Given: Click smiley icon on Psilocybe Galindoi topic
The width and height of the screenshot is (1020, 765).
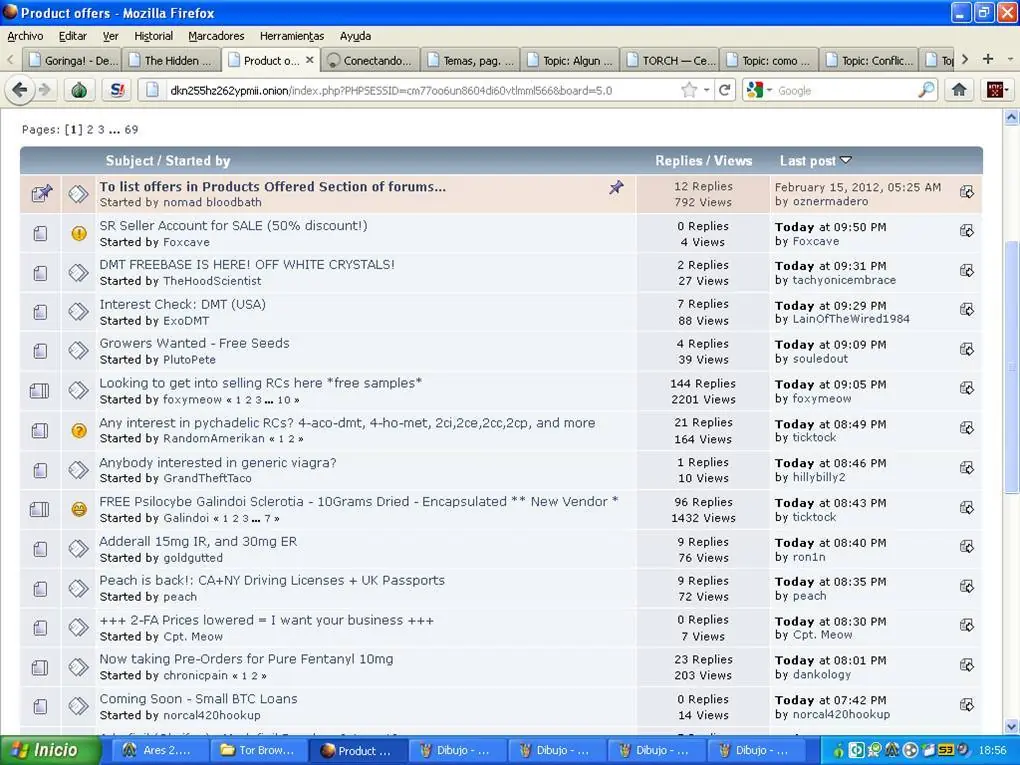Looking at the screenshot, I should coord(79,509).
